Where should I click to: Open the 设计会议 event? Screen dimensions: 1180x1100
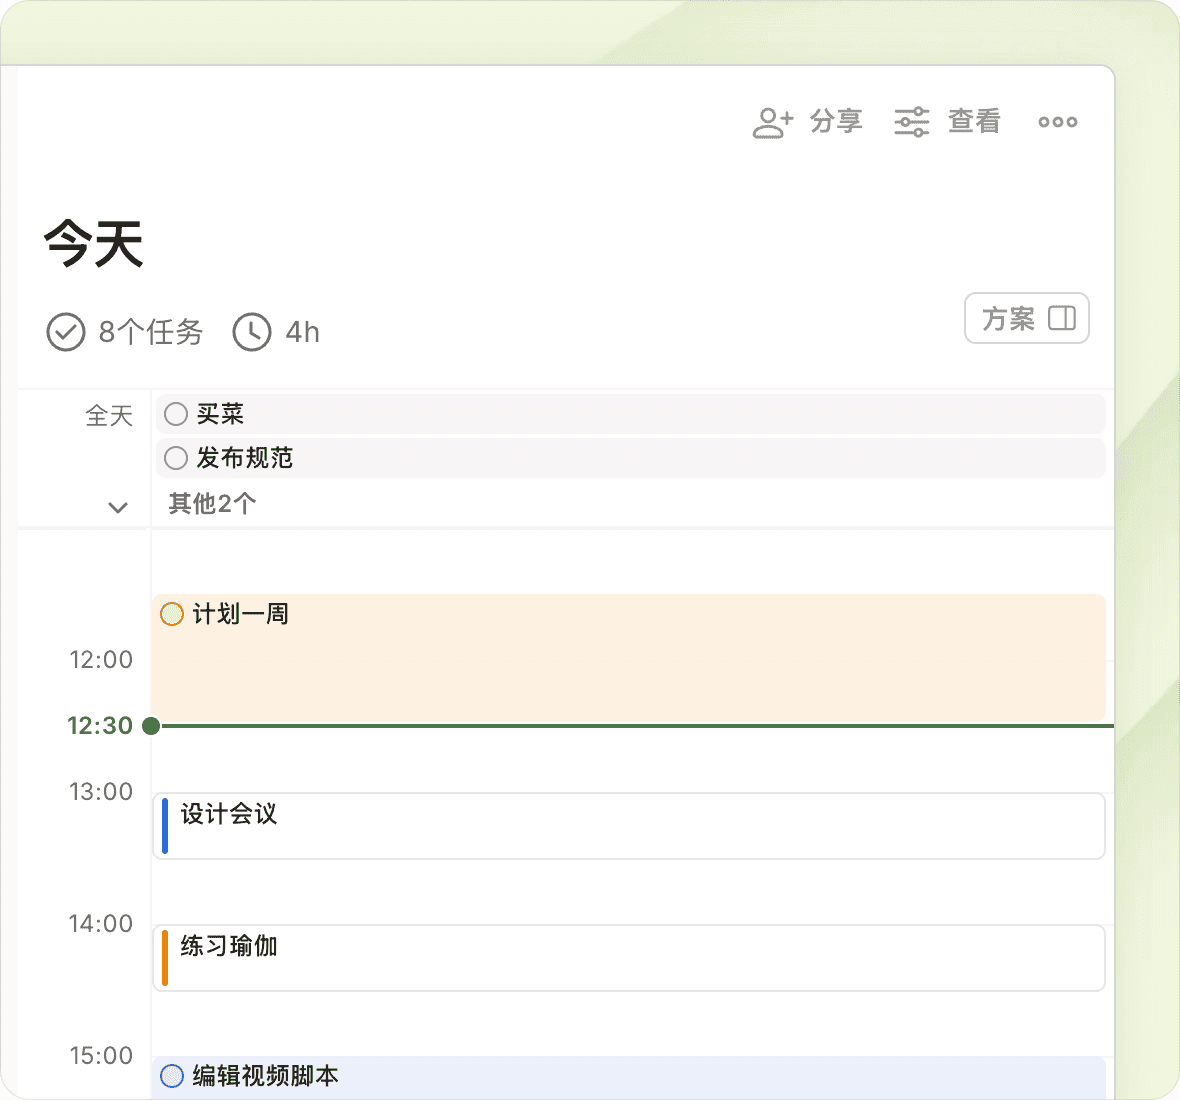pos(630,826)
